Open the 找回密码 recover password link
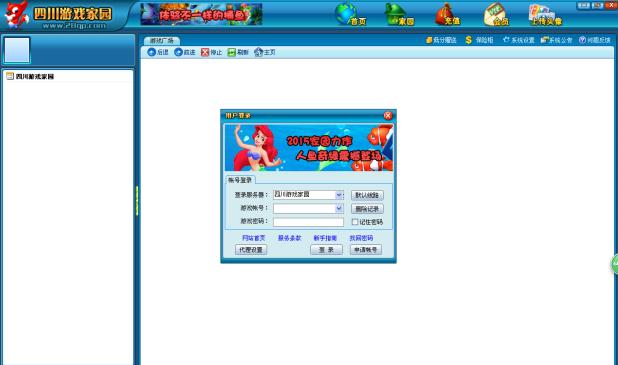 click(361, 238)
